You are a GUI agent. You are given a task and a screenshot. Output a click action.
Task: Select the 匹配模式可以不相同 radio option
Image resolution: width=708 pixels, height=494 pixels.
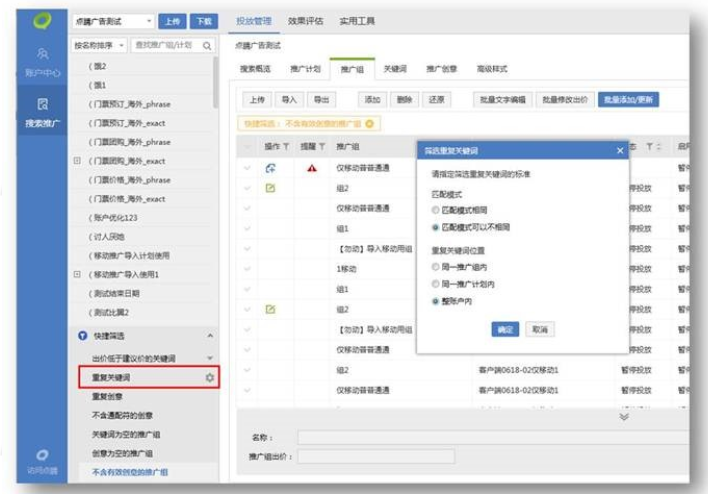435,227
